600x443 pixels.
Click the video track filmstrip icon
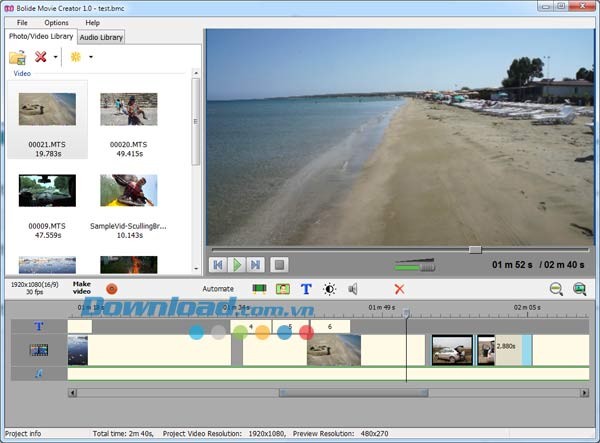(39, 350)
